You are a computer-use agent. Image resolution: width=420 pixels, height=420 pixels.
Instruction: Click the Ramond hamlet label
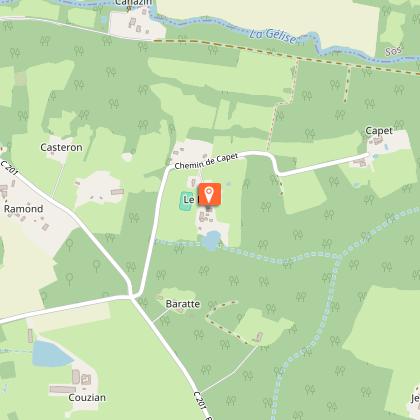click(x=24, y=209)
